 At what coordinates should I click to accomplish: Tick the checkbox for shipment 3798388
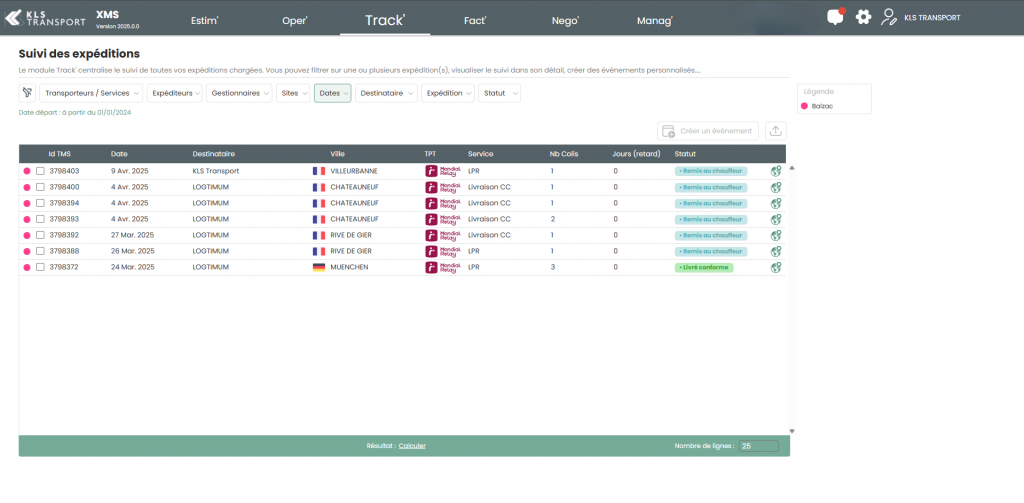40,252
